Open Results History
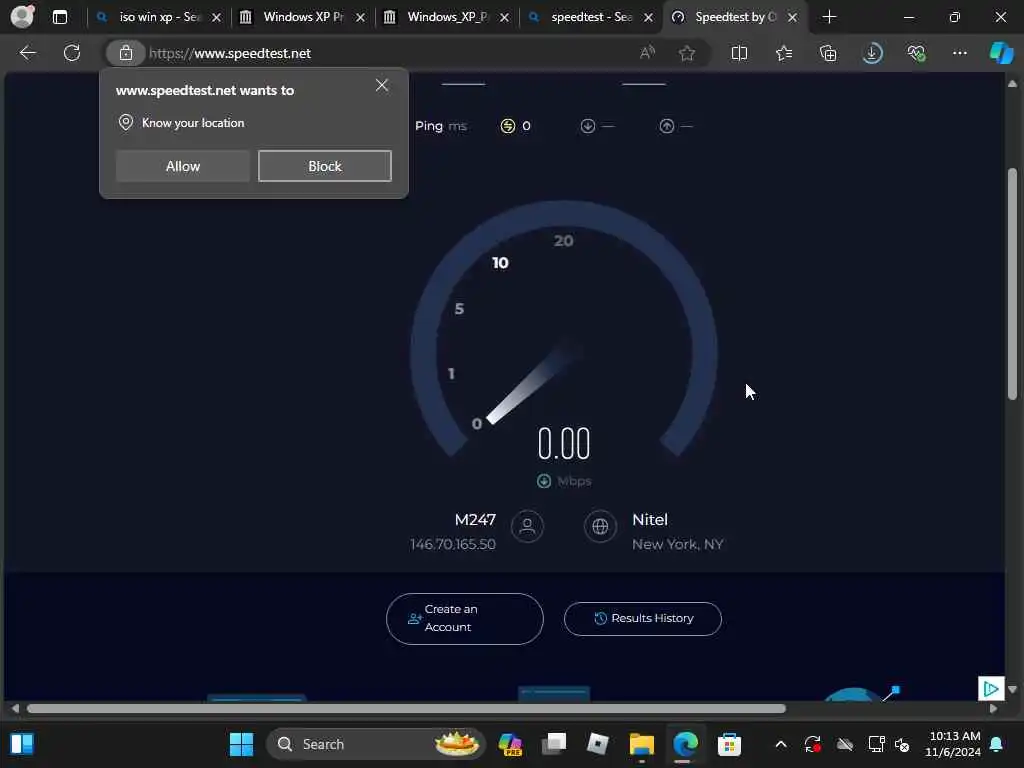The width and height of the screenshot is (1024, 768). coord(643,618)
